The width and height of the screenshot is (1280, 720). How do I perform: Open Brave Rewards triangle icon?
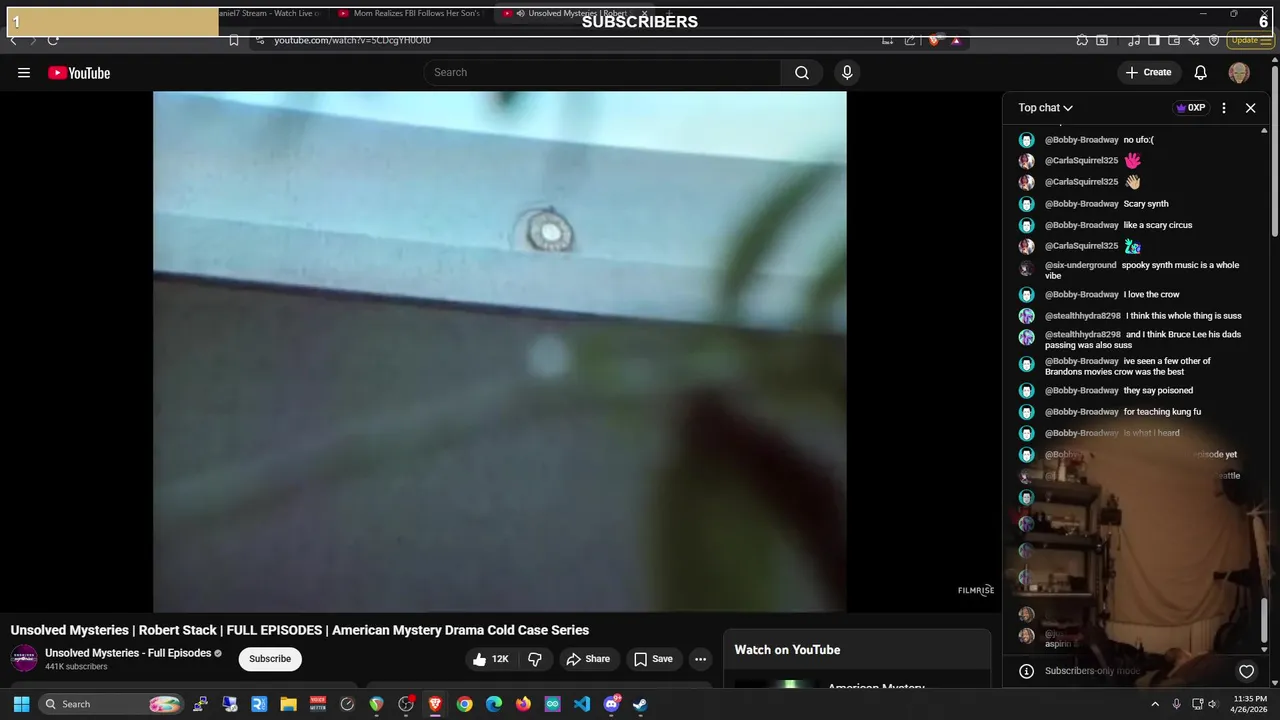[956, 40]
